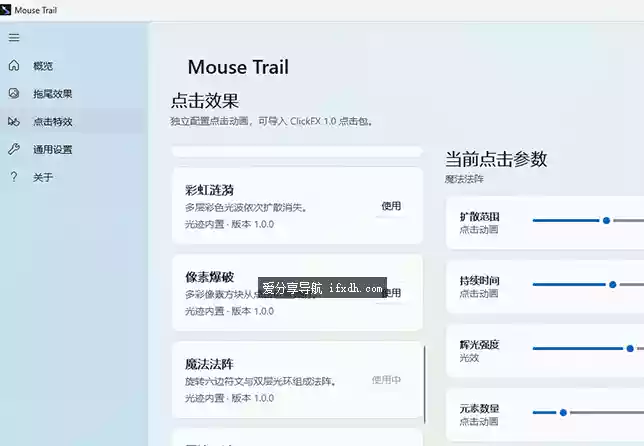Click the Mouse Trail page title
The width and height of the screenshot is (644, 446).
[x=238, y=67]
